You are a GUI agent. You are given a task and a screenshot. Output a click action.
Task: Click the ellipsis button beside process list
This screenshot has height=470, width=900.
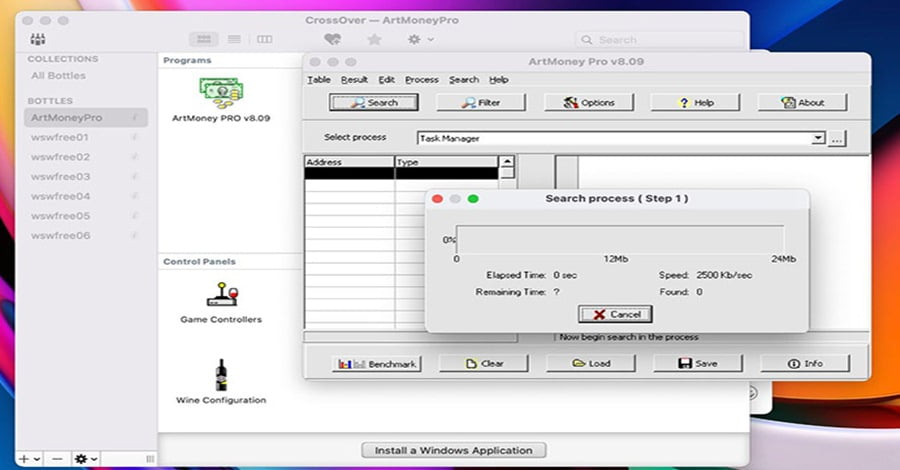[x=837, y=138]
